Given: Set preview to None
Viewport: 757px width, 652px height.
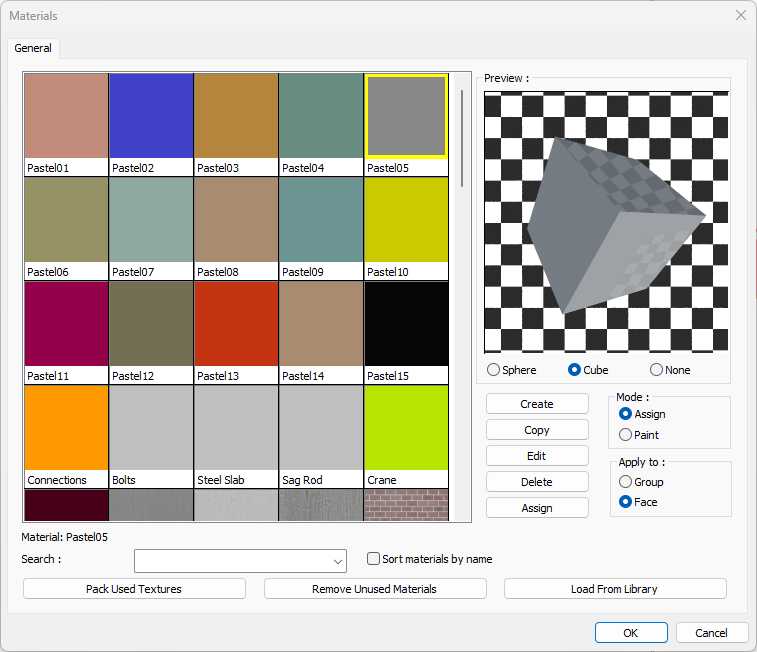Looking at the screenshot, I should (x=657, y=370).
